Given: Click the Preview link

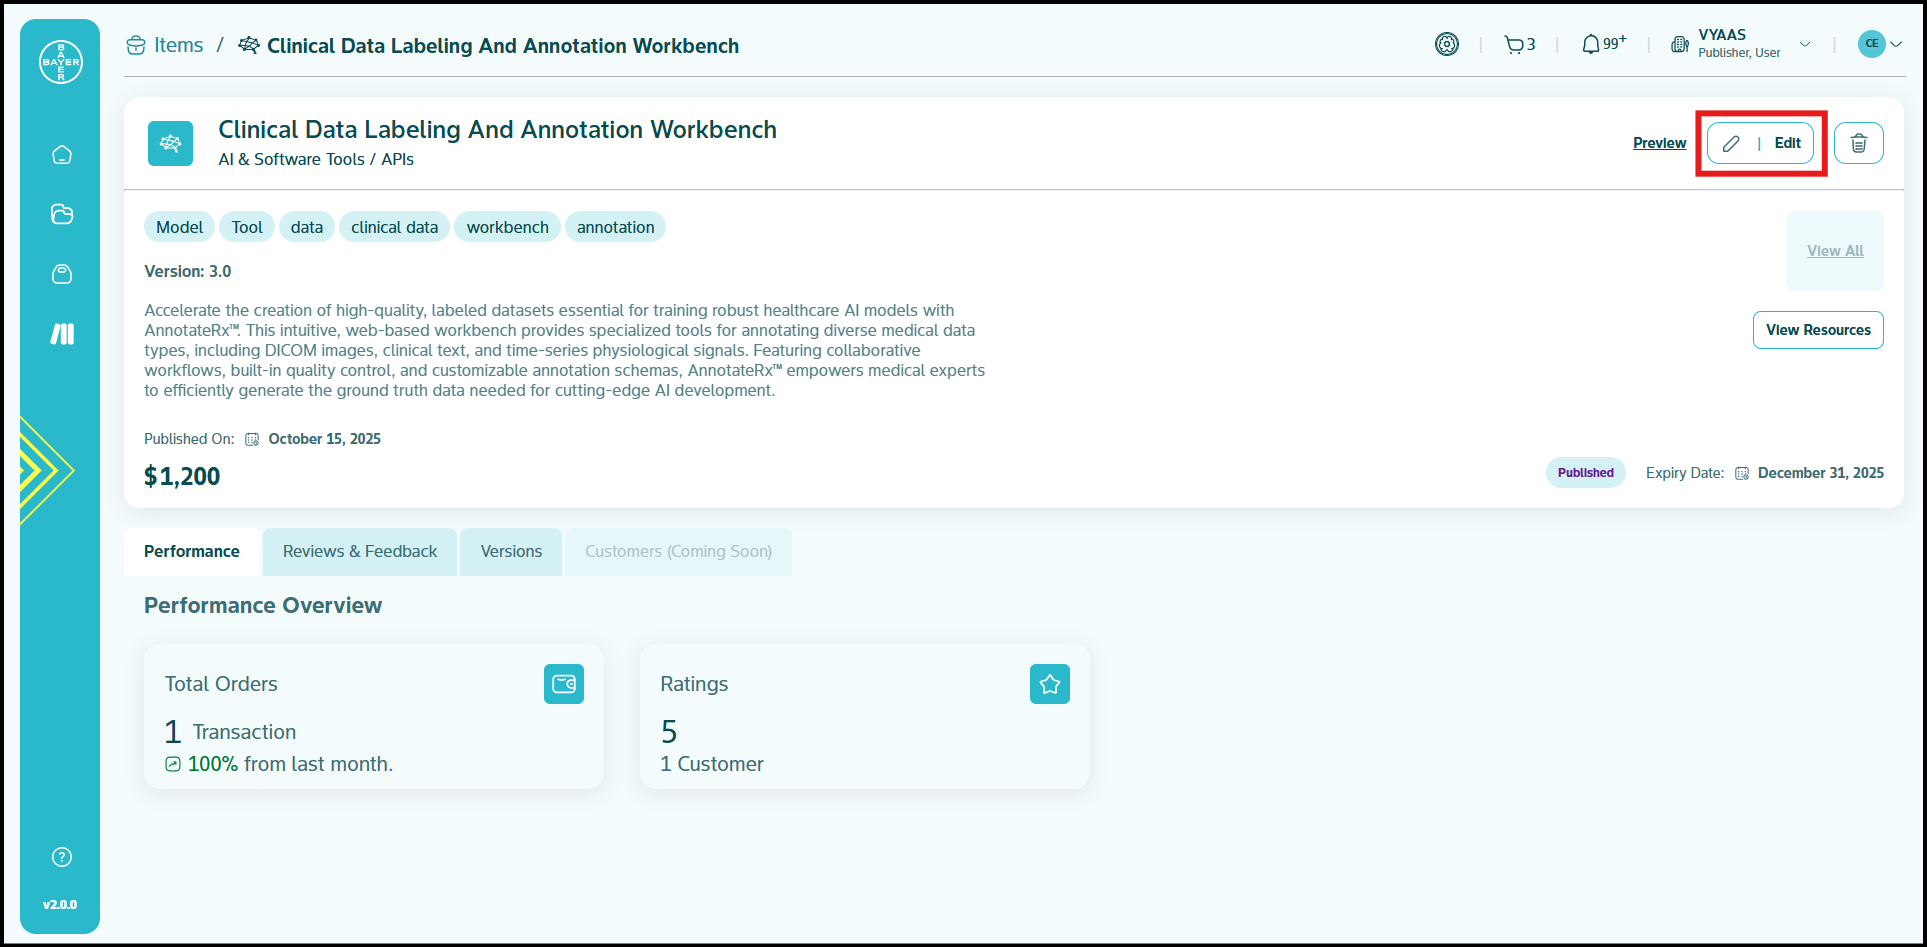Looking at the screenshot, I should coord(1659,143).
